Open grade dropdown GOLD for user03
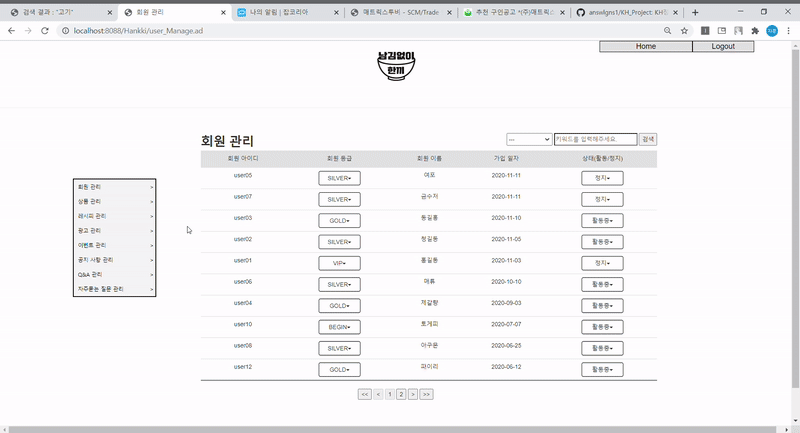Image resolution: width=800 pixels, height=433 pixels. (339, 221)
